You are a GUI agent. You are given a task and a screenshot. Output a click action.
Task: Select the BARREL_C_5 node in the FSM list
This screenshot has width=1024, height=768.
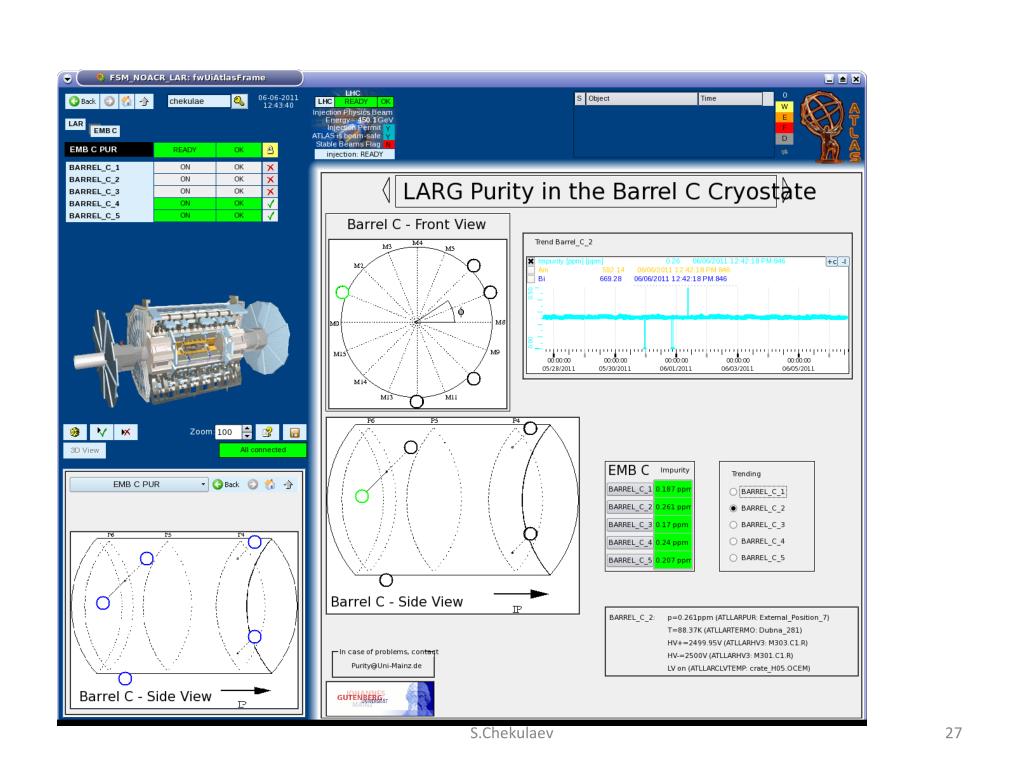(110, 216)
